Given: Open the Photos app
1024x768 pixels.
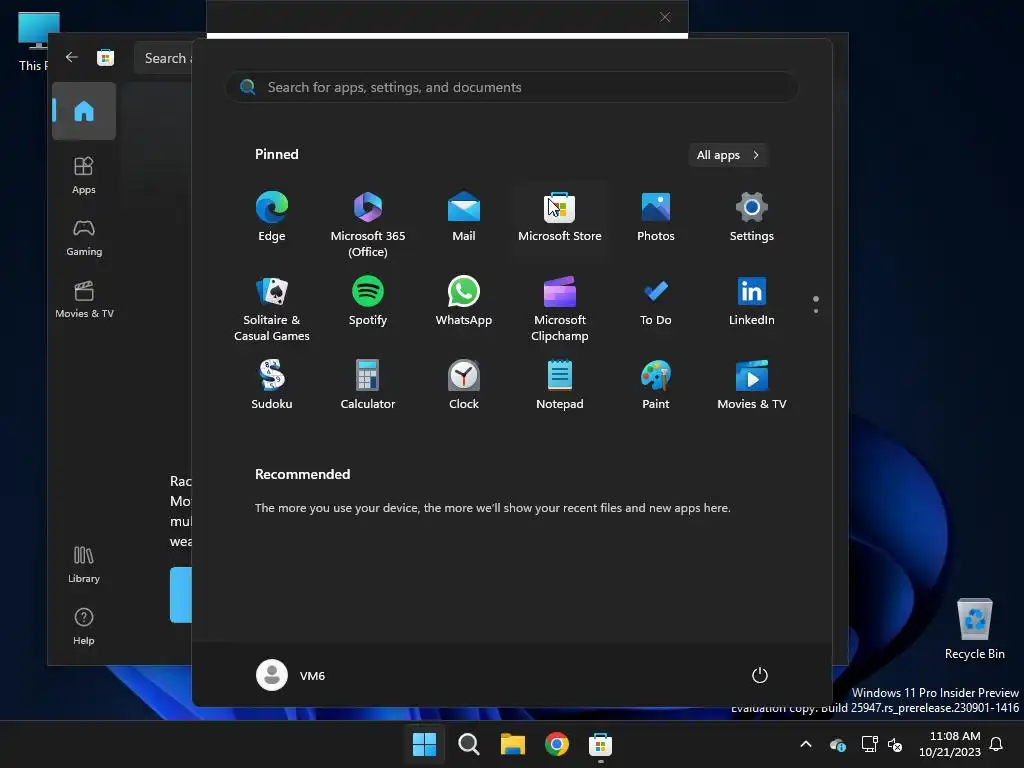Looking at the screenshot, I should (x=656, y=218).
